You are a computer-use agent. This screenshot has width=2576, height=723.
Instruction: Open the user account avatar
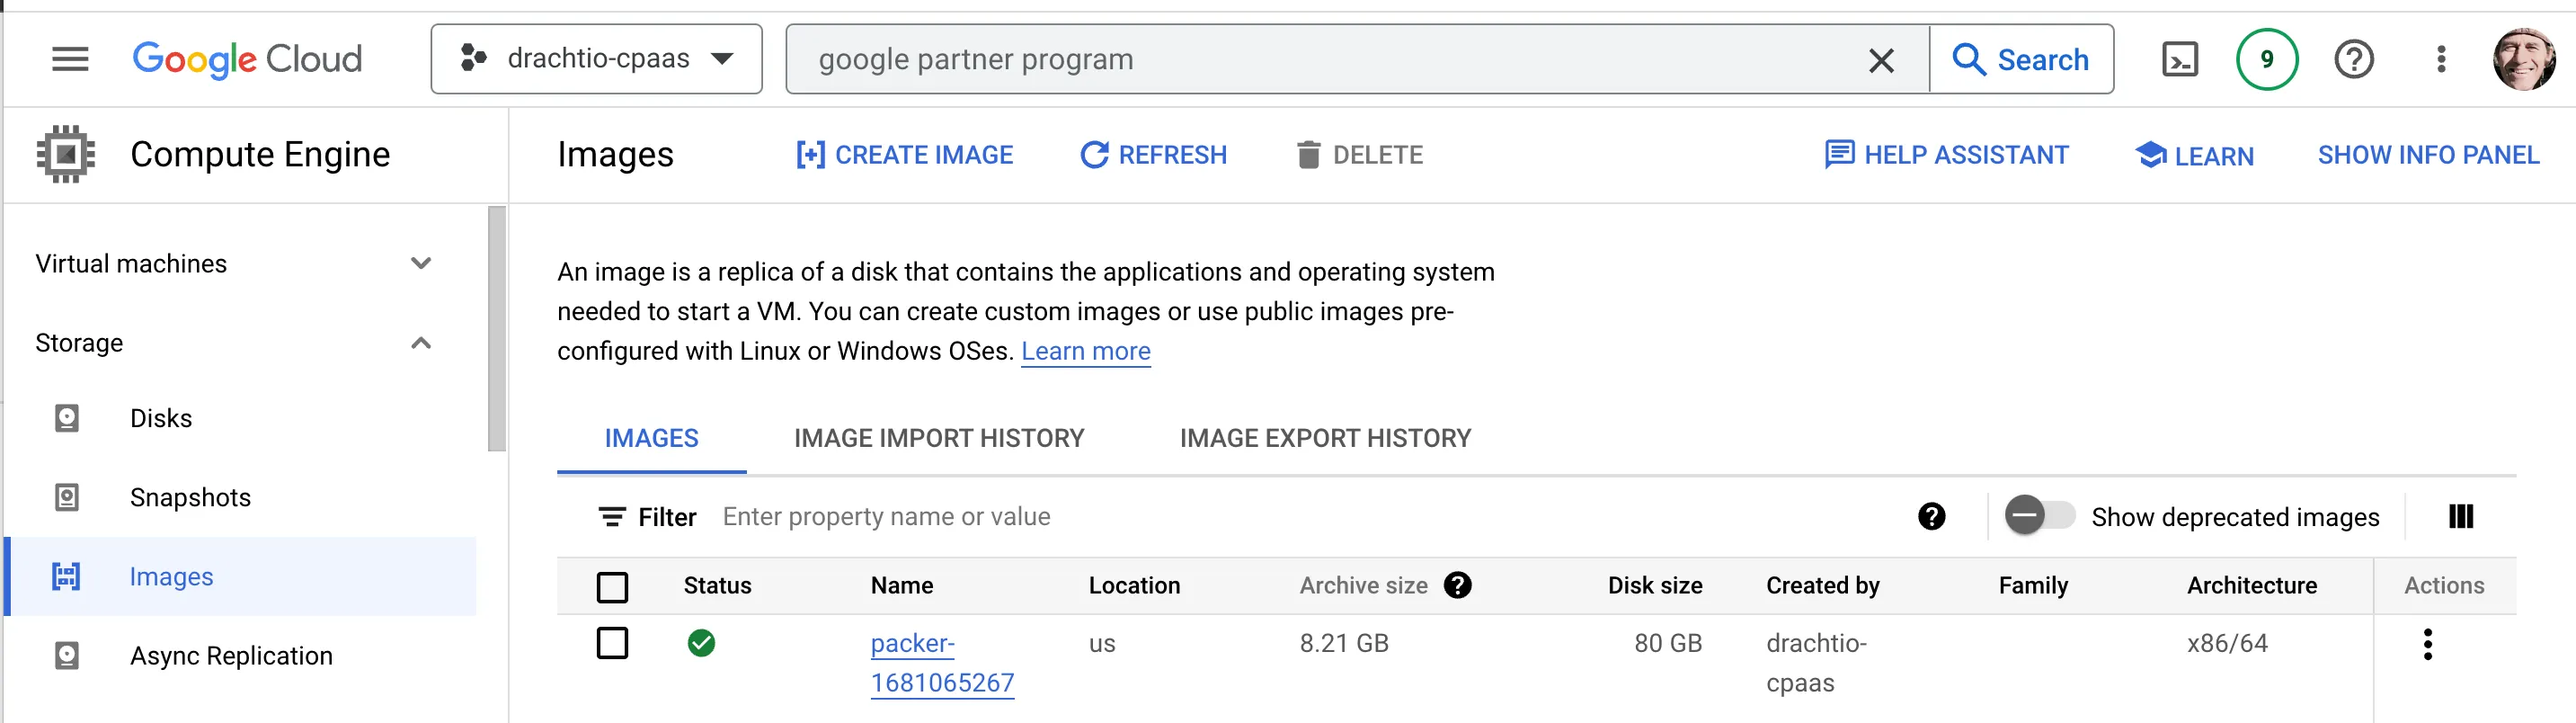tap(2523, 59)
